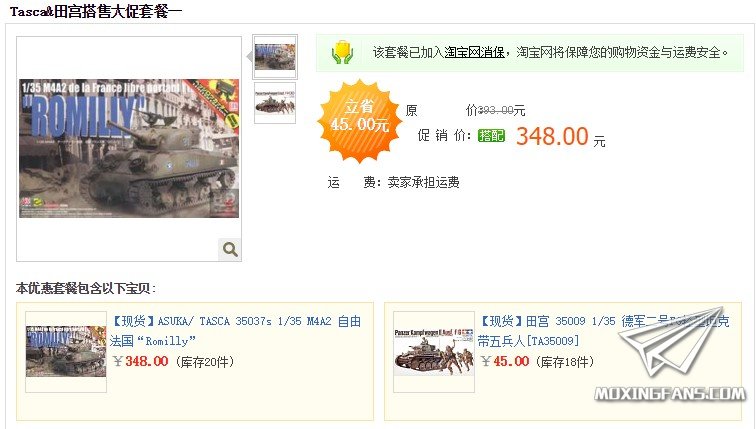
Task: Click the orange 立省45.00元 savings badge
Action: tap(359, 121)
